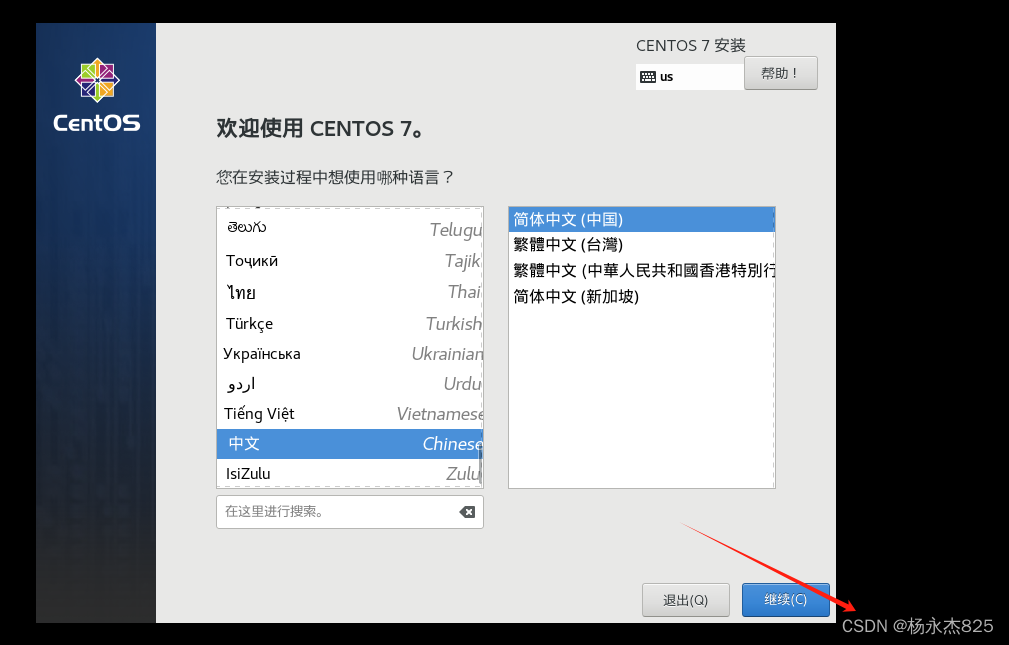
Task: Select the IsiZulu Zulu row
Action: (x=349, y=473)
